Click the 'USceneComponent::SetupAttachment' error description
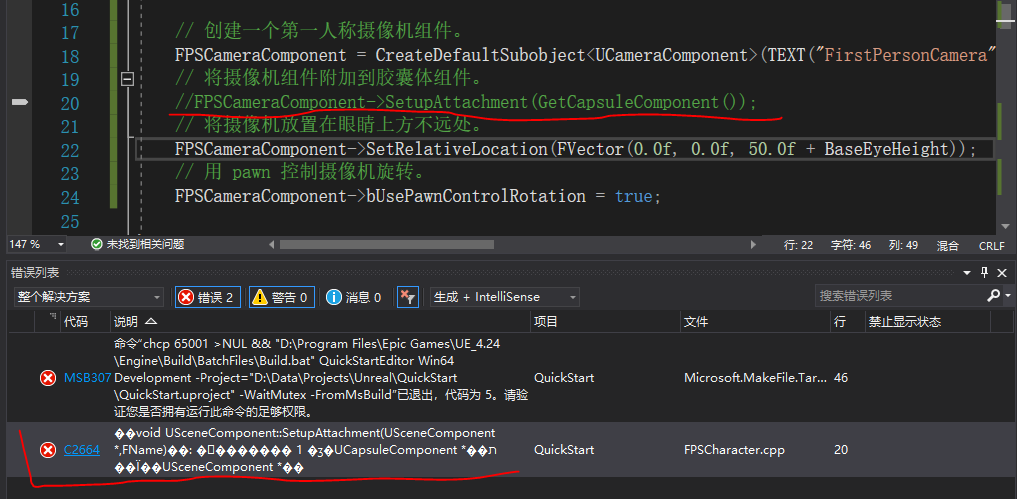 point(305,450)
